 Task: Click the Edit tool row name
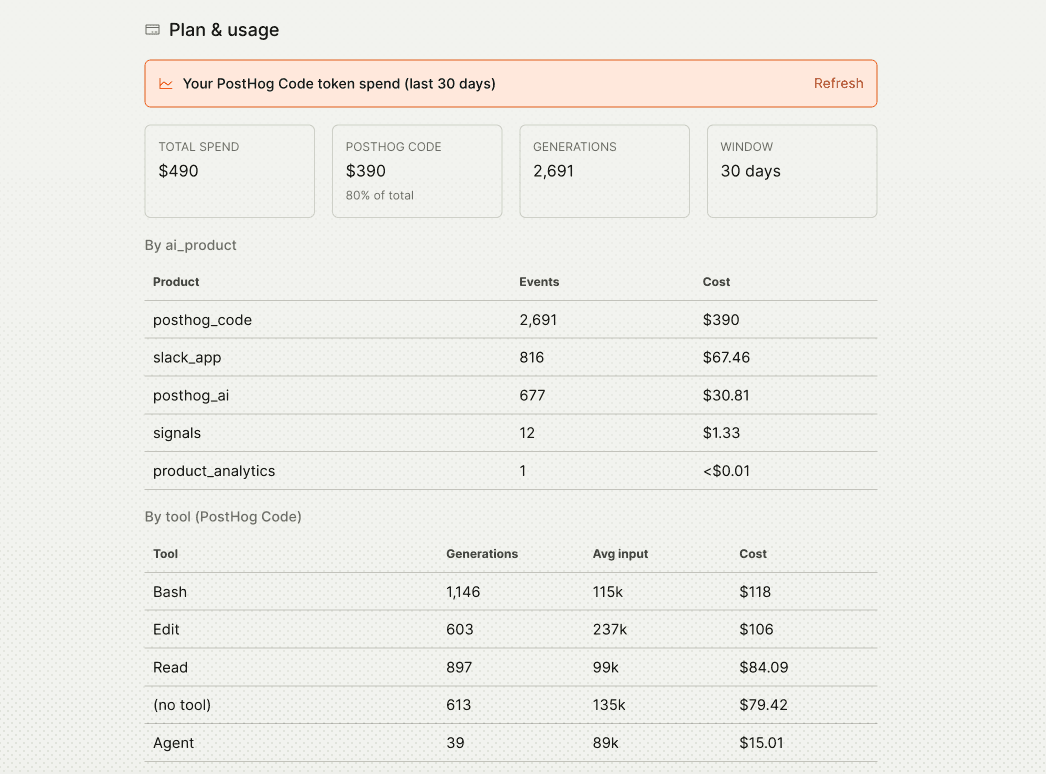click(x=166, y=629)
